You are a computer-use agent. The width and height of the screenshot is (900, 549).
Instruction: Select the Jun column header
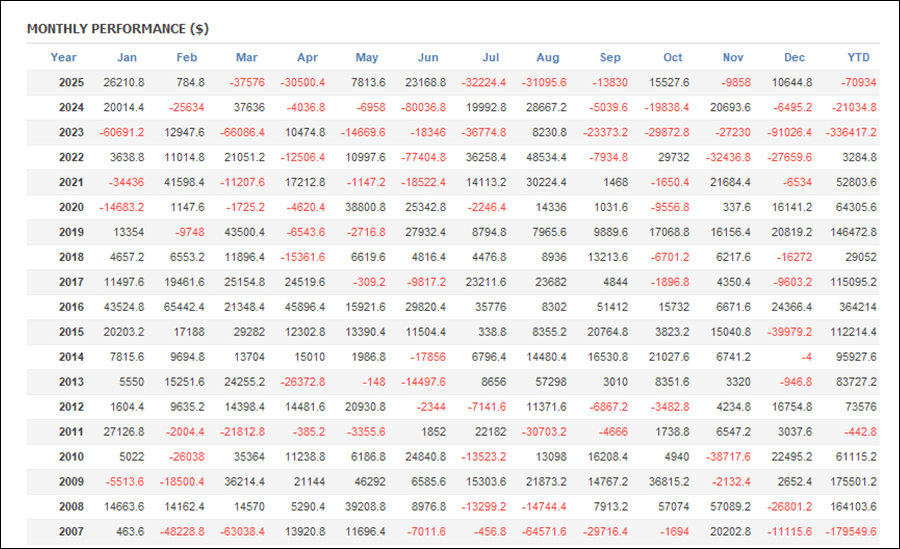(427, 57)
